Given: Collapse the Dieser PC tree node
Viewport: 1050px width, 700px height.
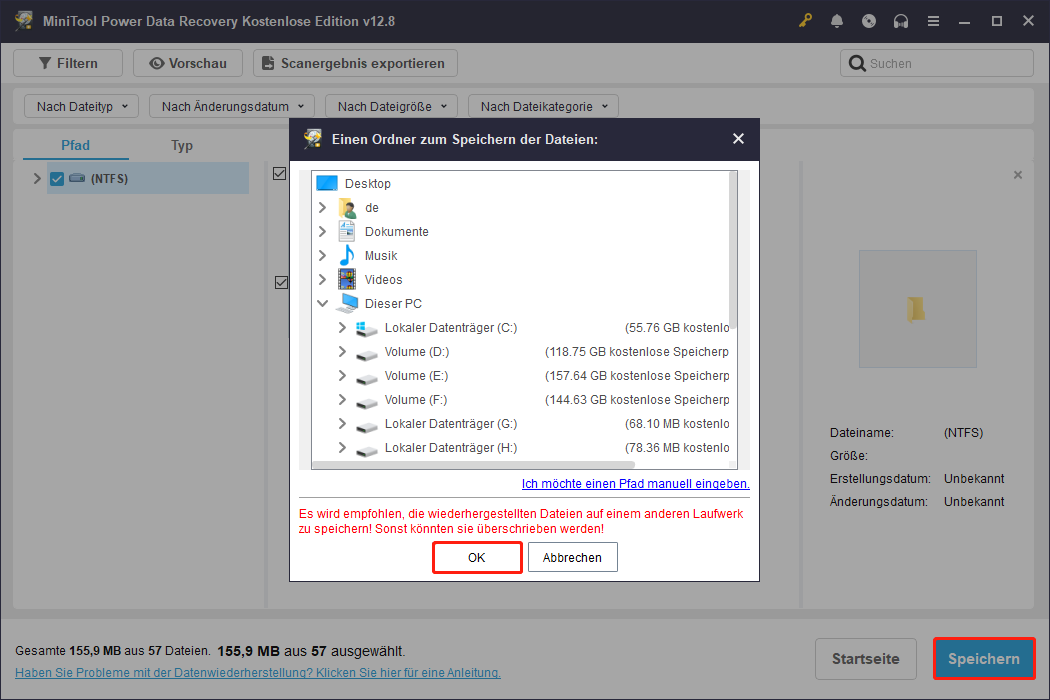Looking at the screenshot, I should point(322,303).
